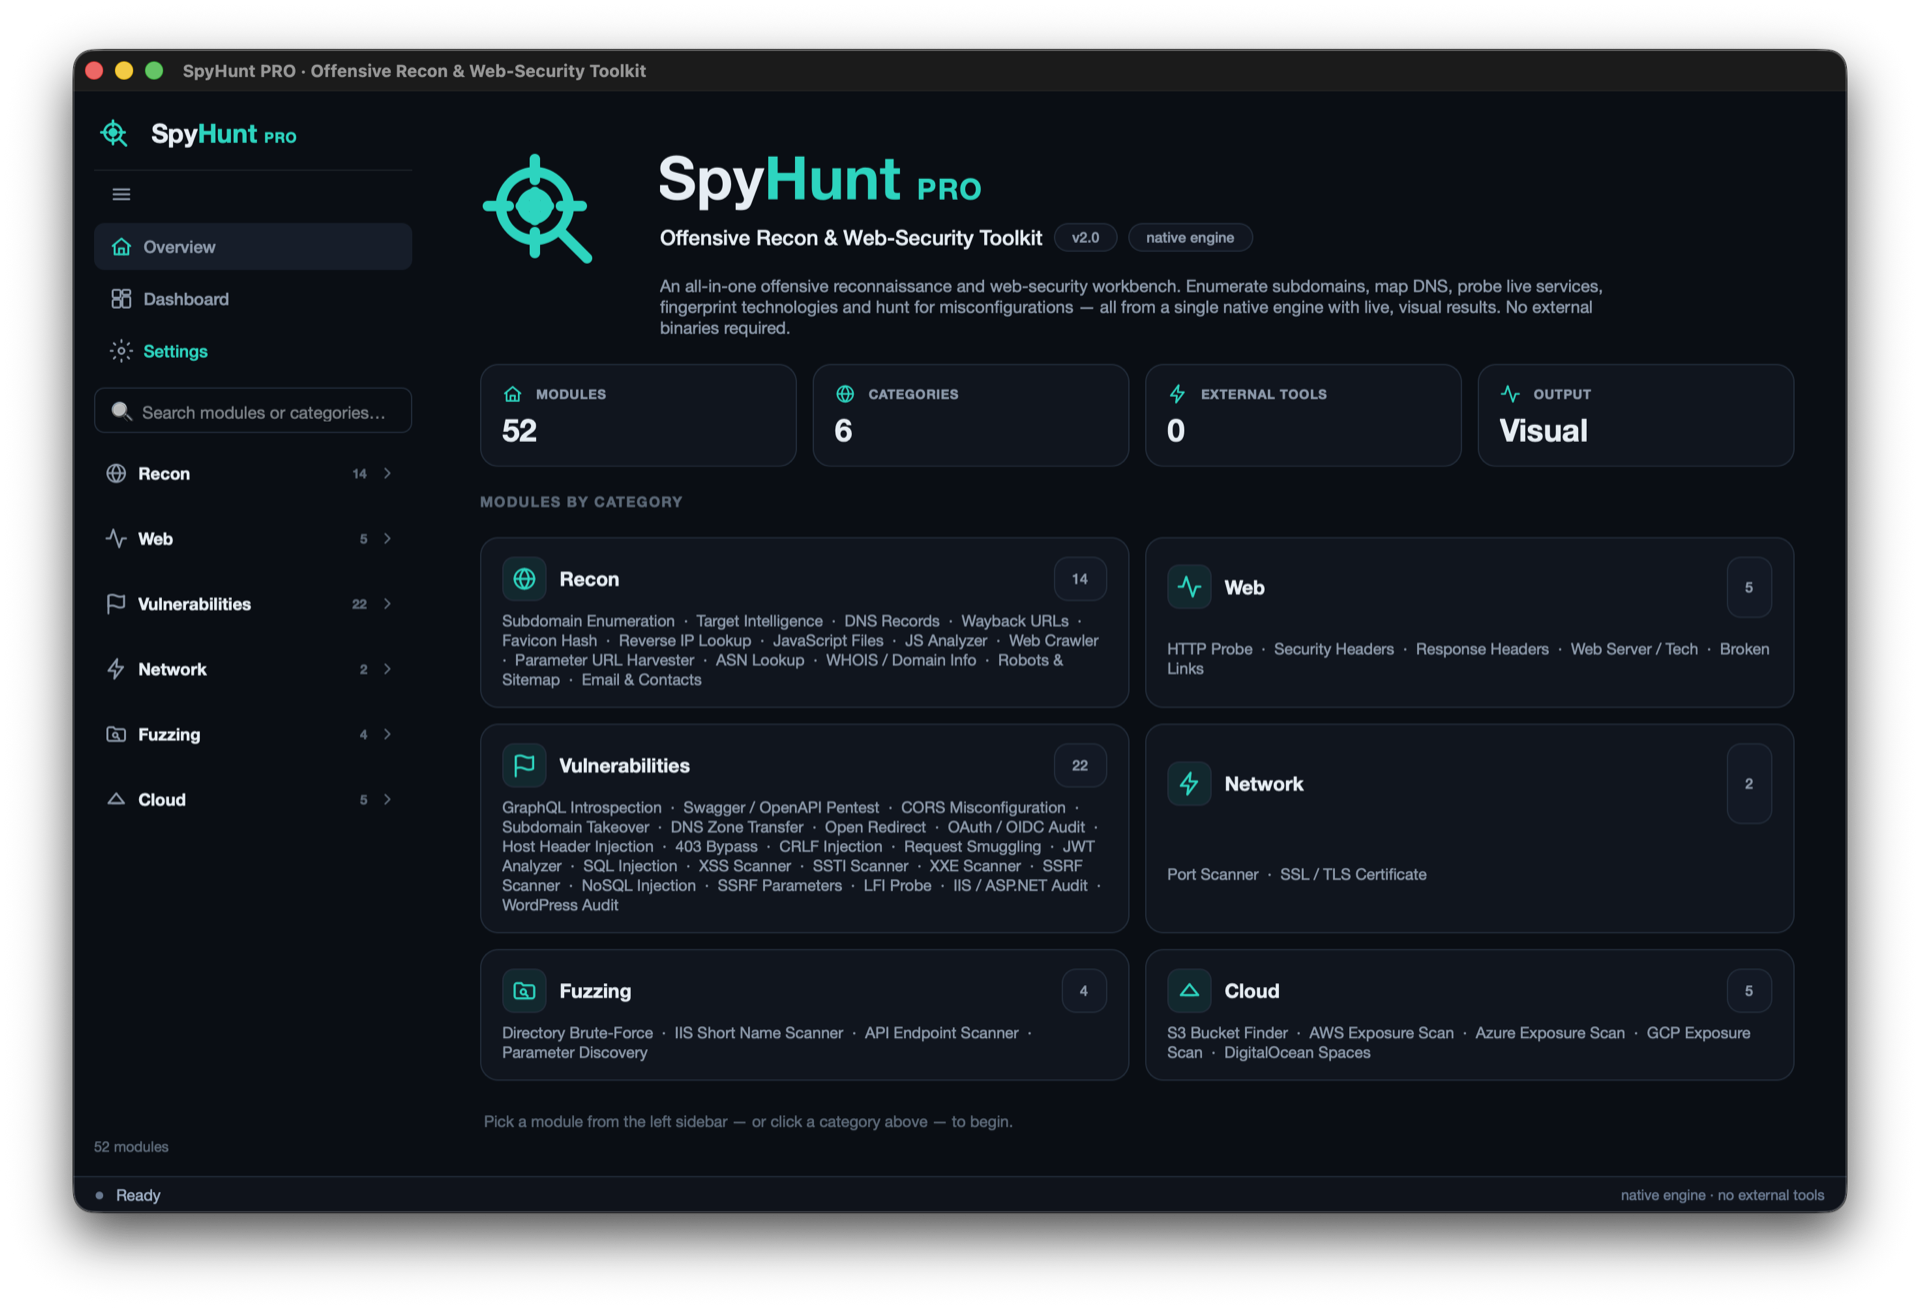Click the Fuzzing card count badge 4
1920x1309 pixels.
(1084, 990)
